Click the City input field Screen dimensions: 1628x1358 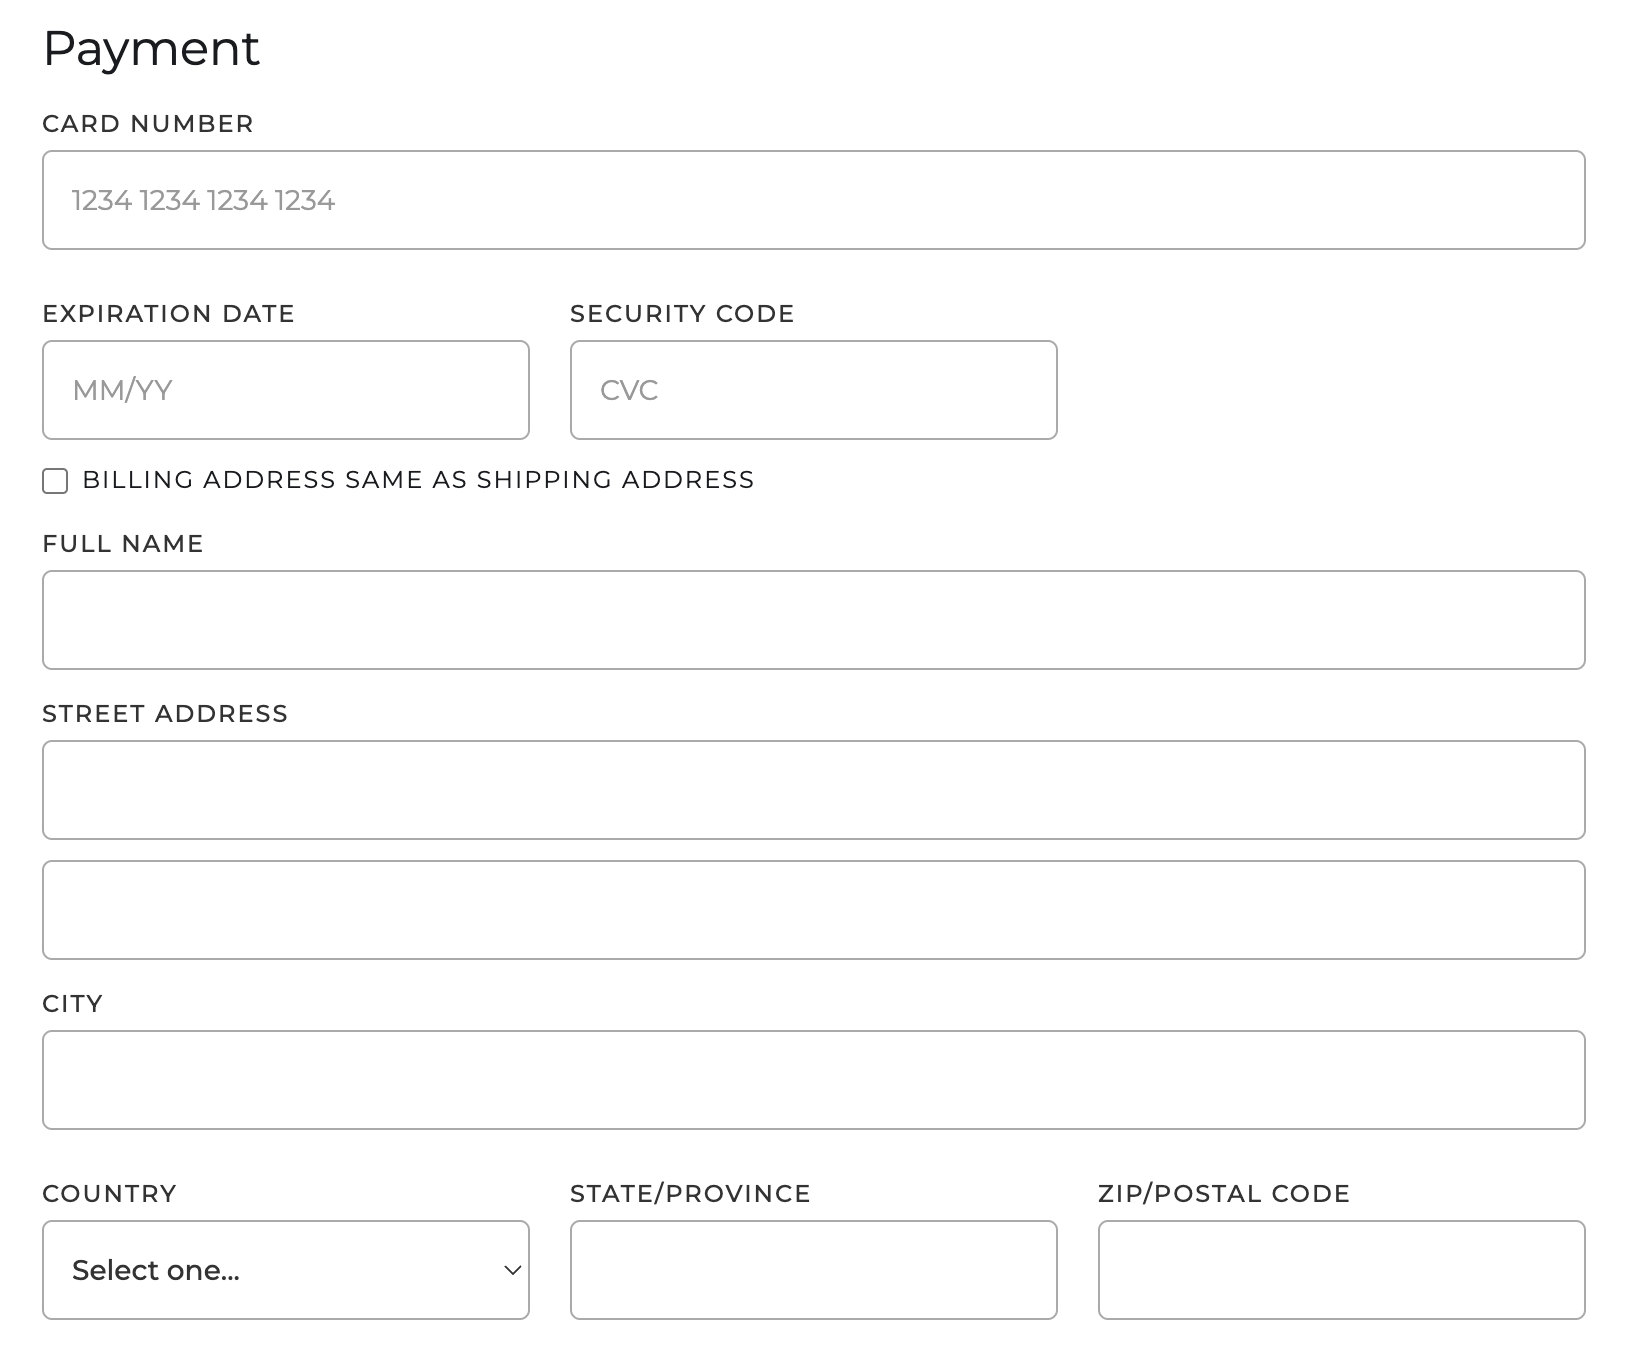(813, 1080)
